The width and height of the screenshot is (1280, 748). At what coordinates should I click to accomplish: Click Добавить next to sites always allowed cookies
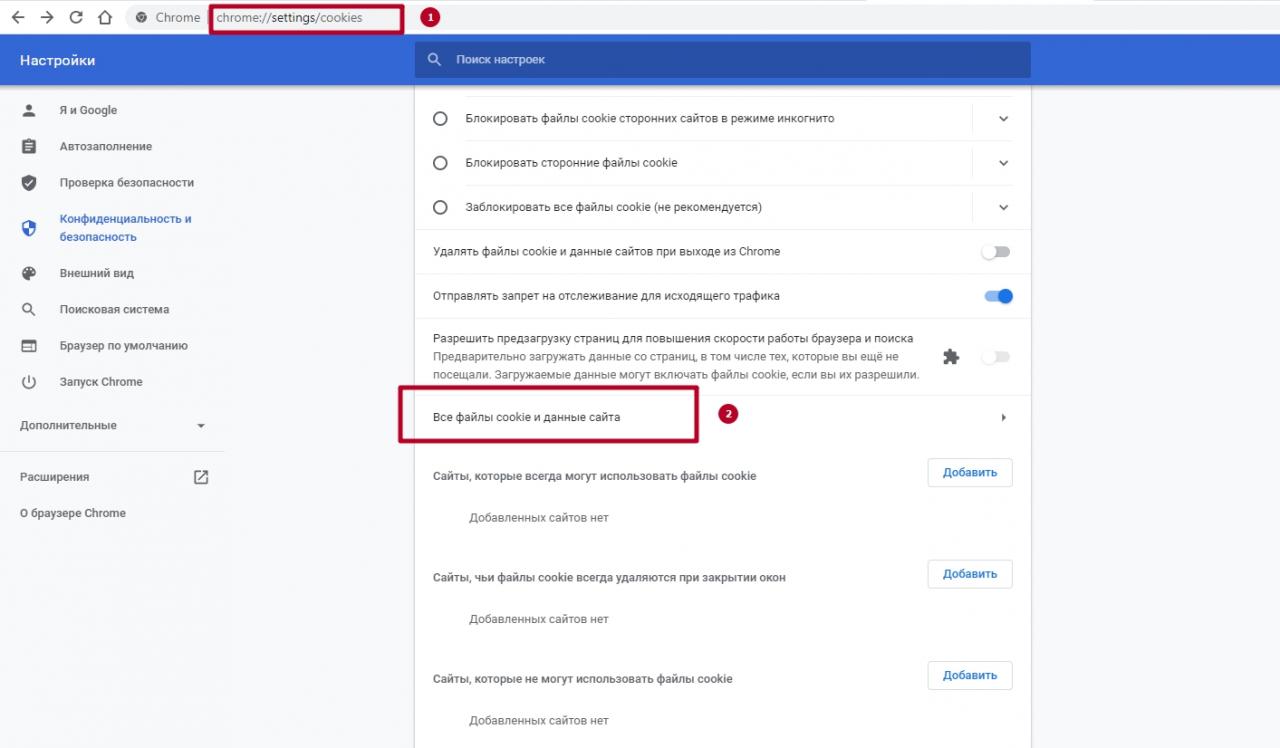tap(968, 472)
